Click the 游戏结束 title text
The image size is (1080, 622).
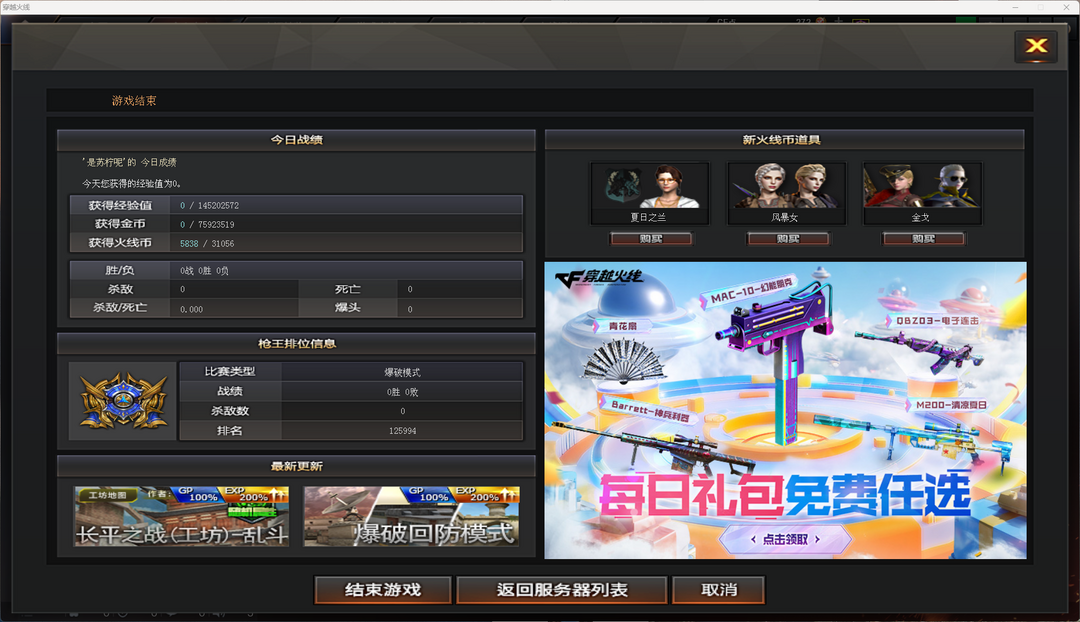(134, 101)
